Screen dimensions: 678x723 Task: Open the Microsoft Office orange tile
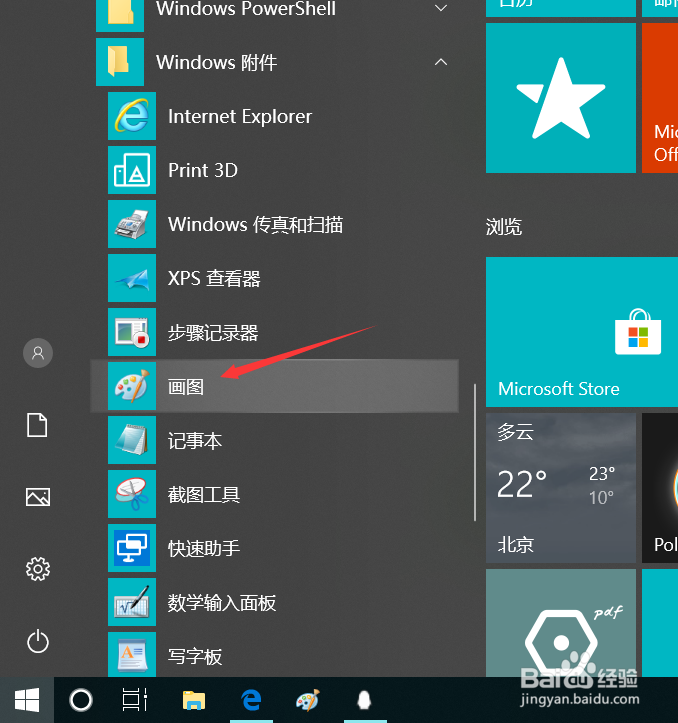point(660,98)
